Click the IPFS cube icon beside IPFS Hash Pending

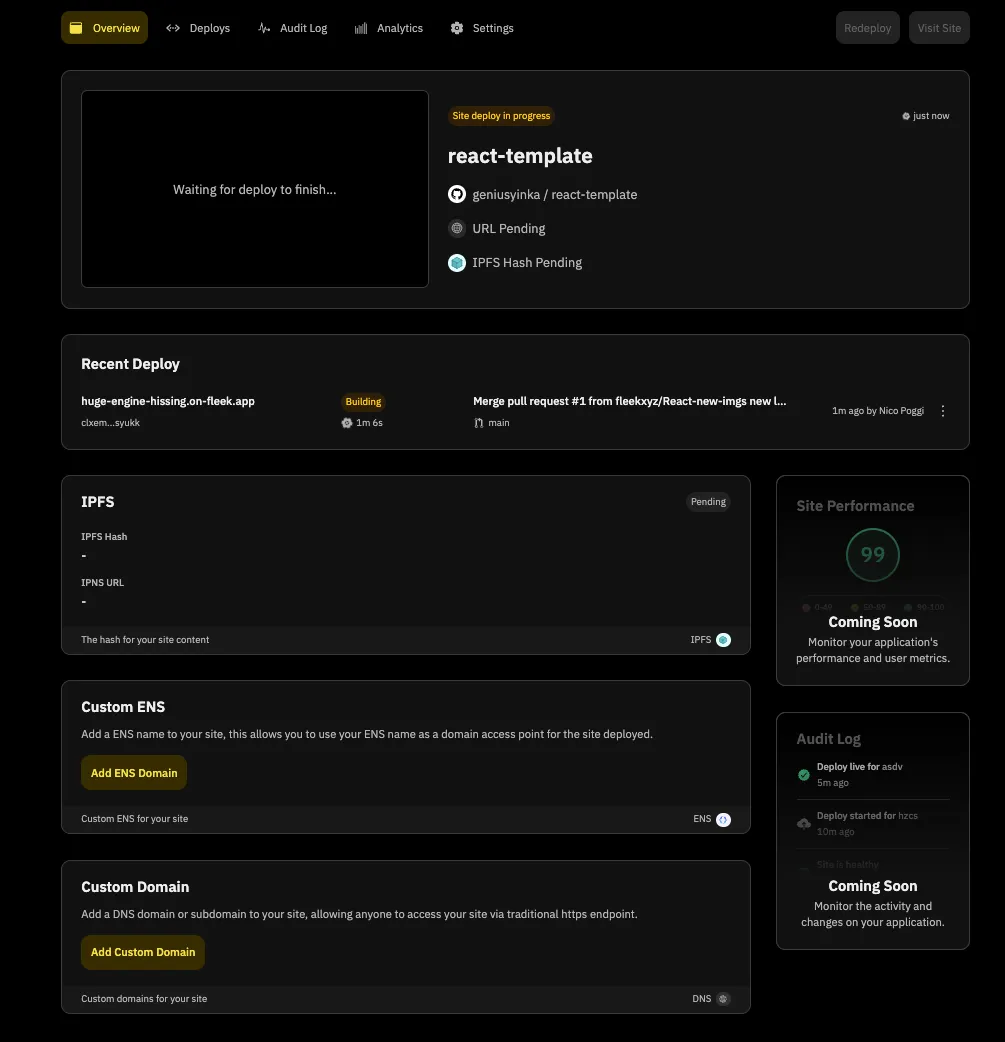point(457,263)
